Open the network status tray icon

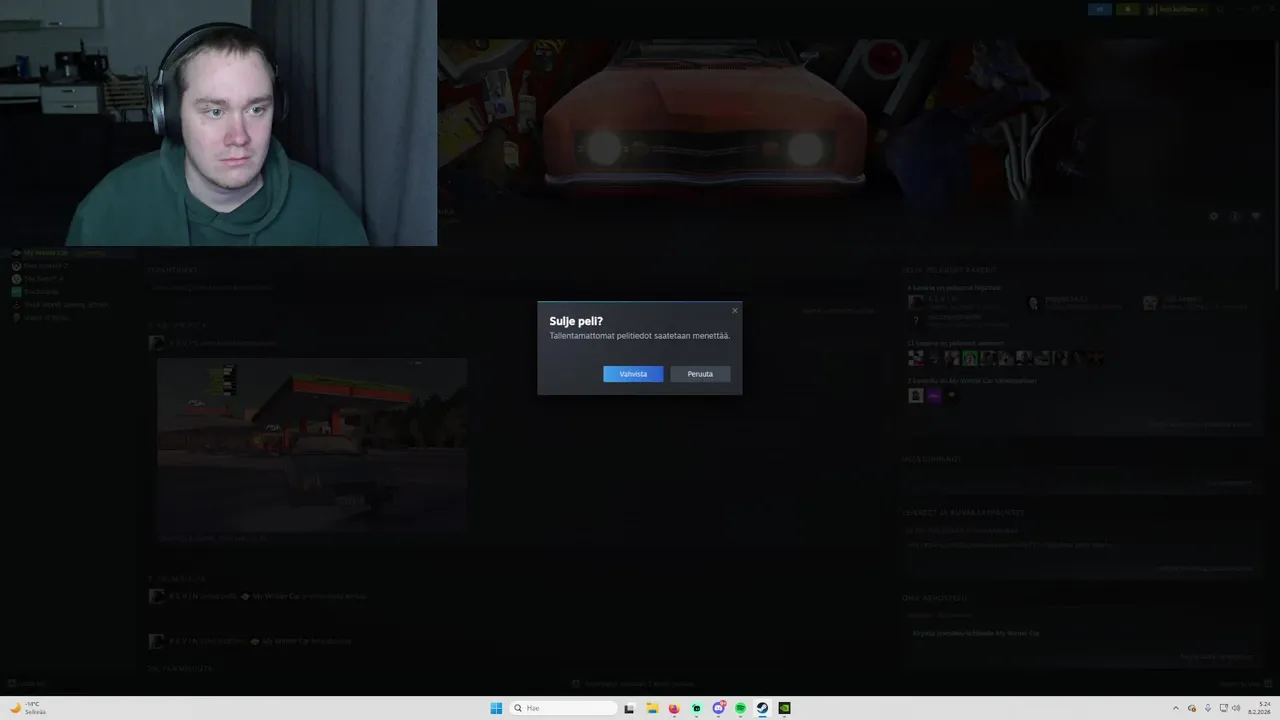(x=1223, y=708)
